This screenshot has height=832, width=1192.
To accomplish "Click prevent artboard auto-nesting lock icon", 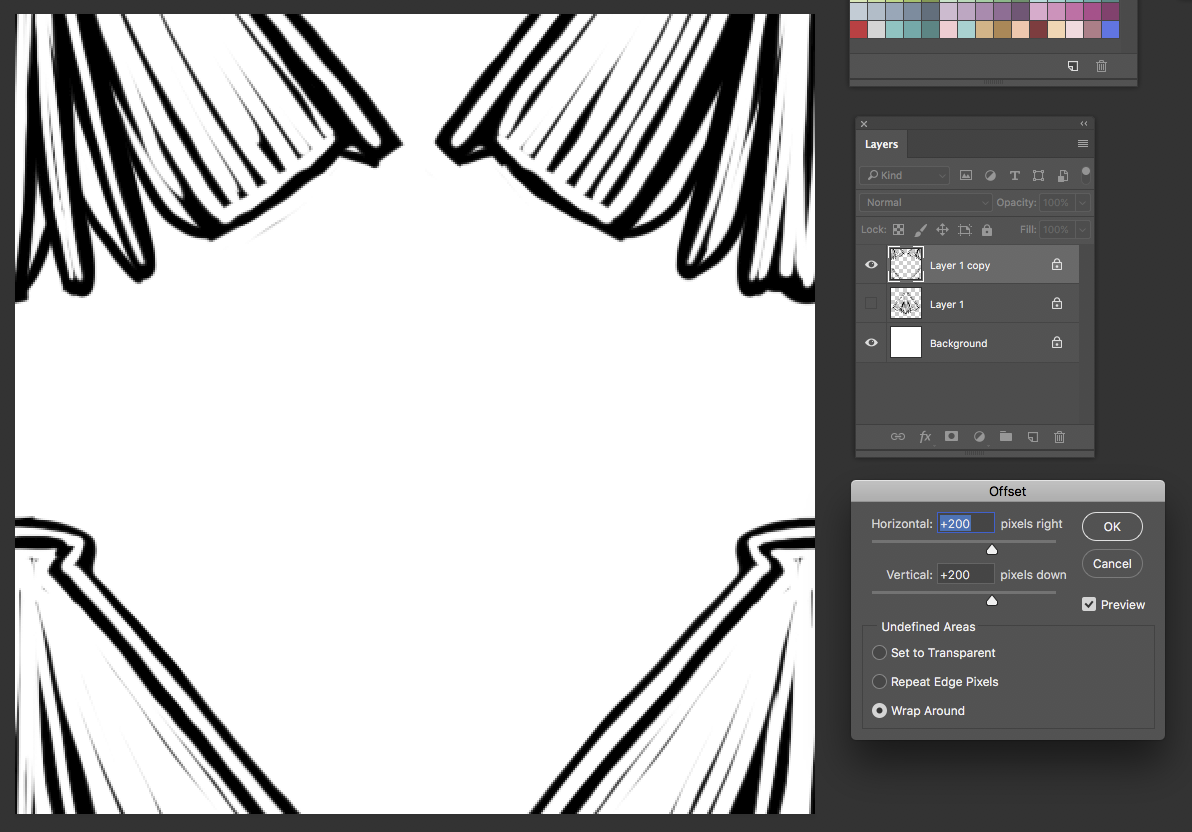I will point(965,230).
